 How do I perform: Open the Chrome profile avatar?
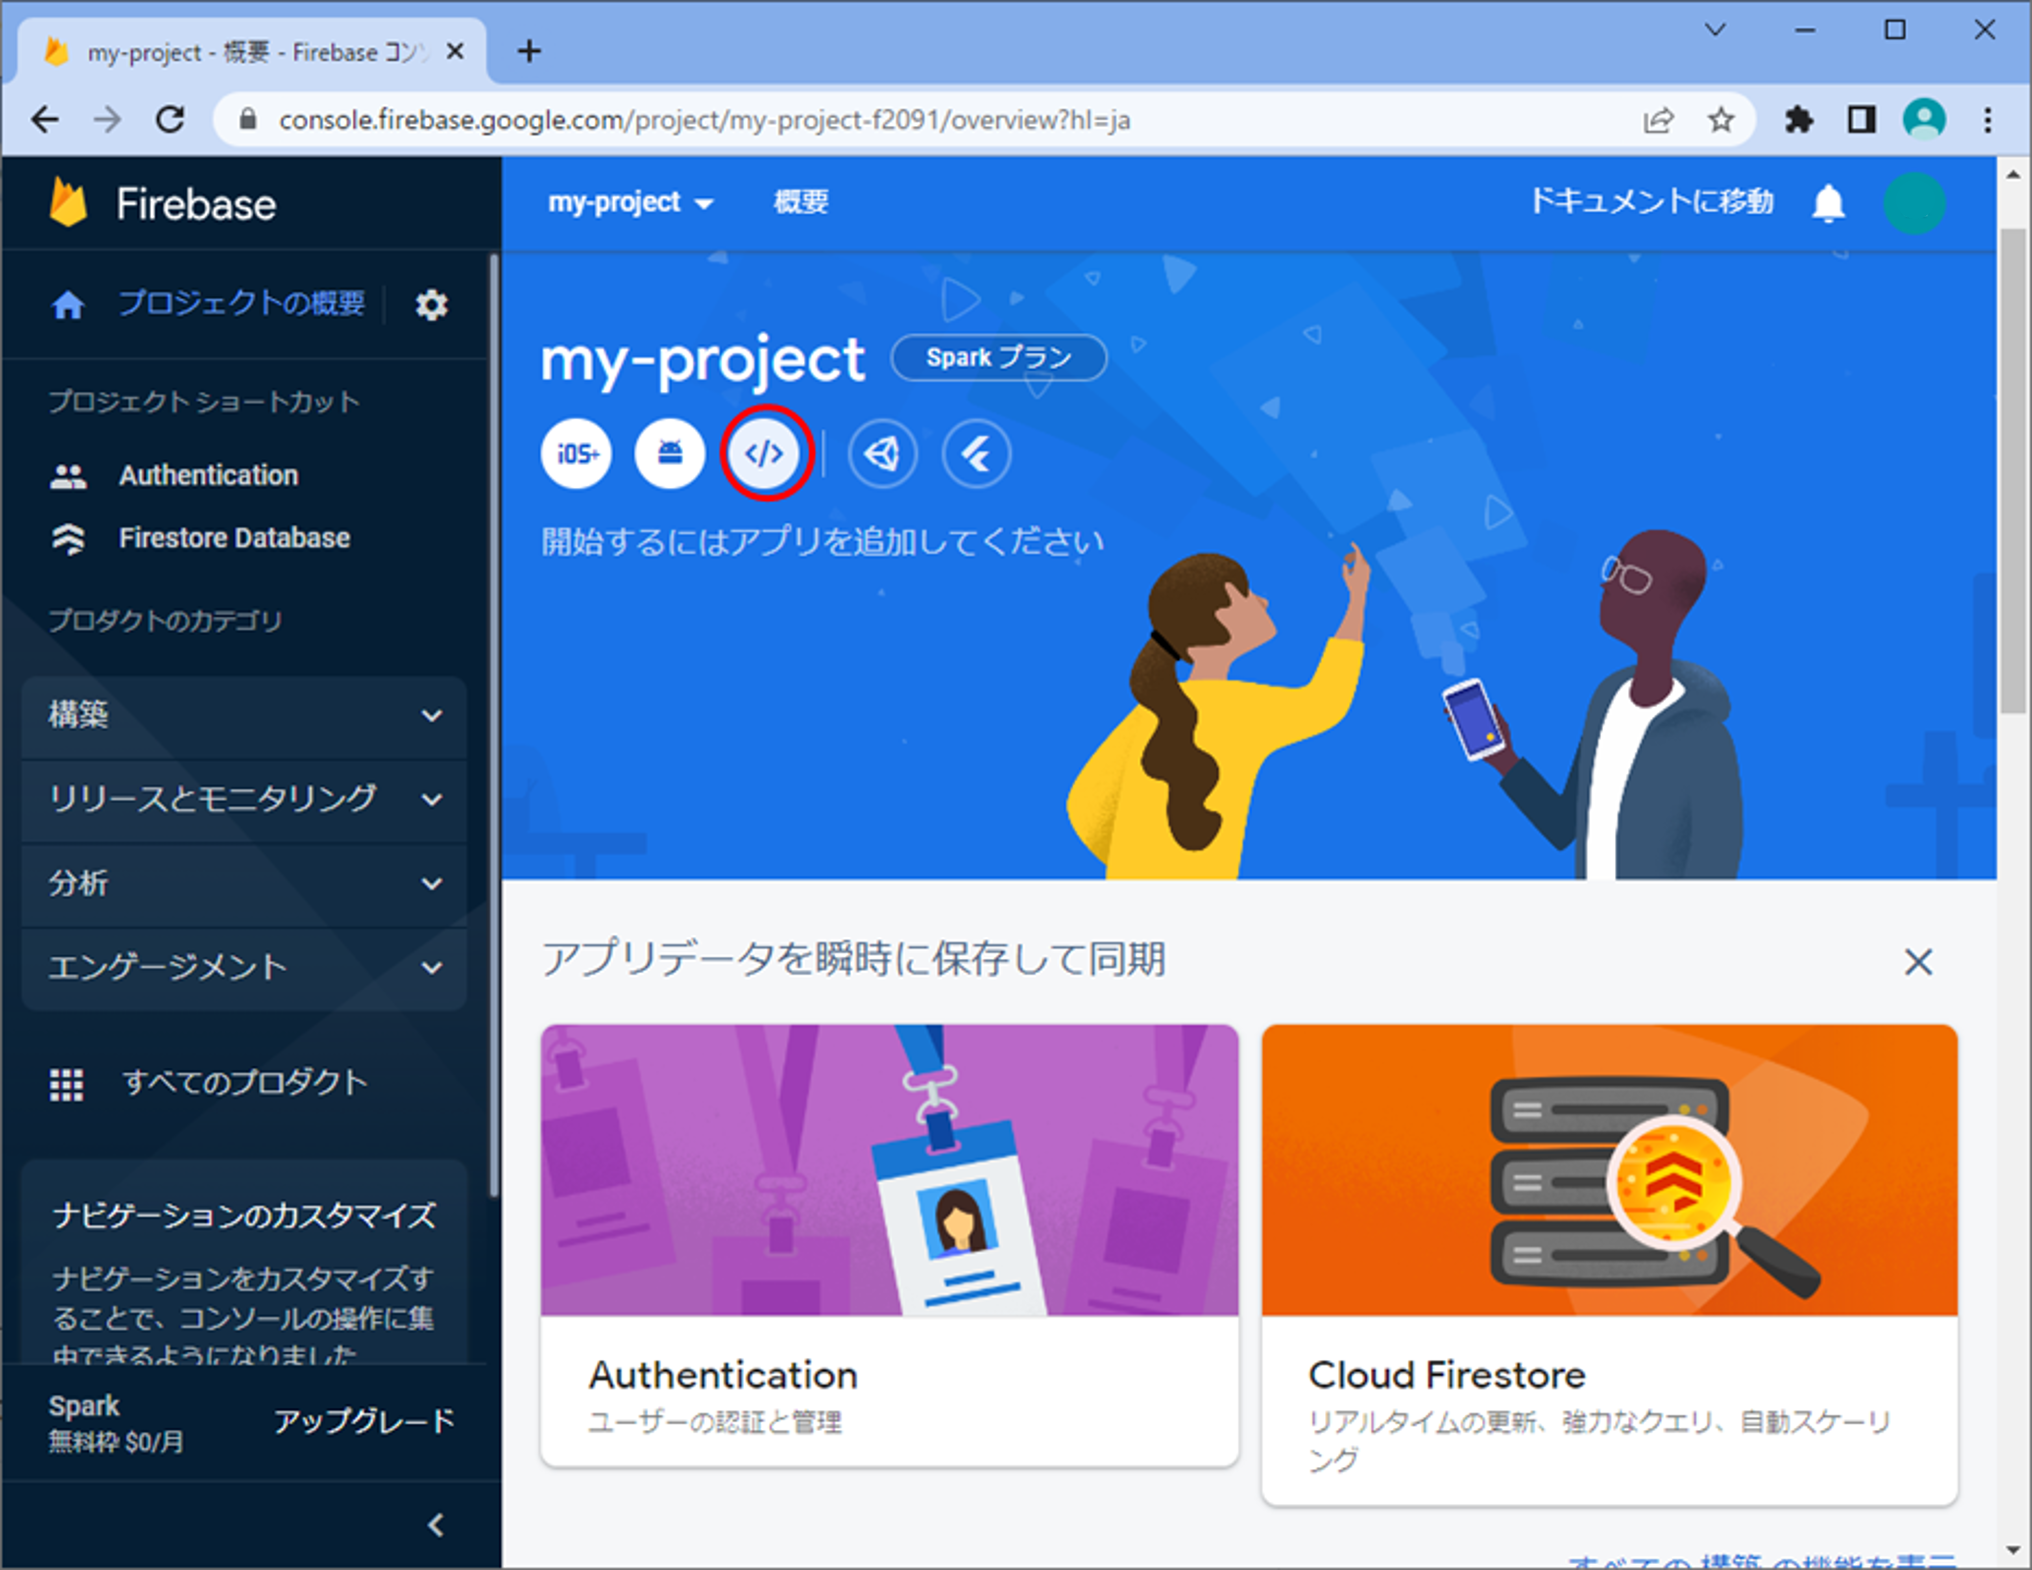click(x=1924, y=120)
